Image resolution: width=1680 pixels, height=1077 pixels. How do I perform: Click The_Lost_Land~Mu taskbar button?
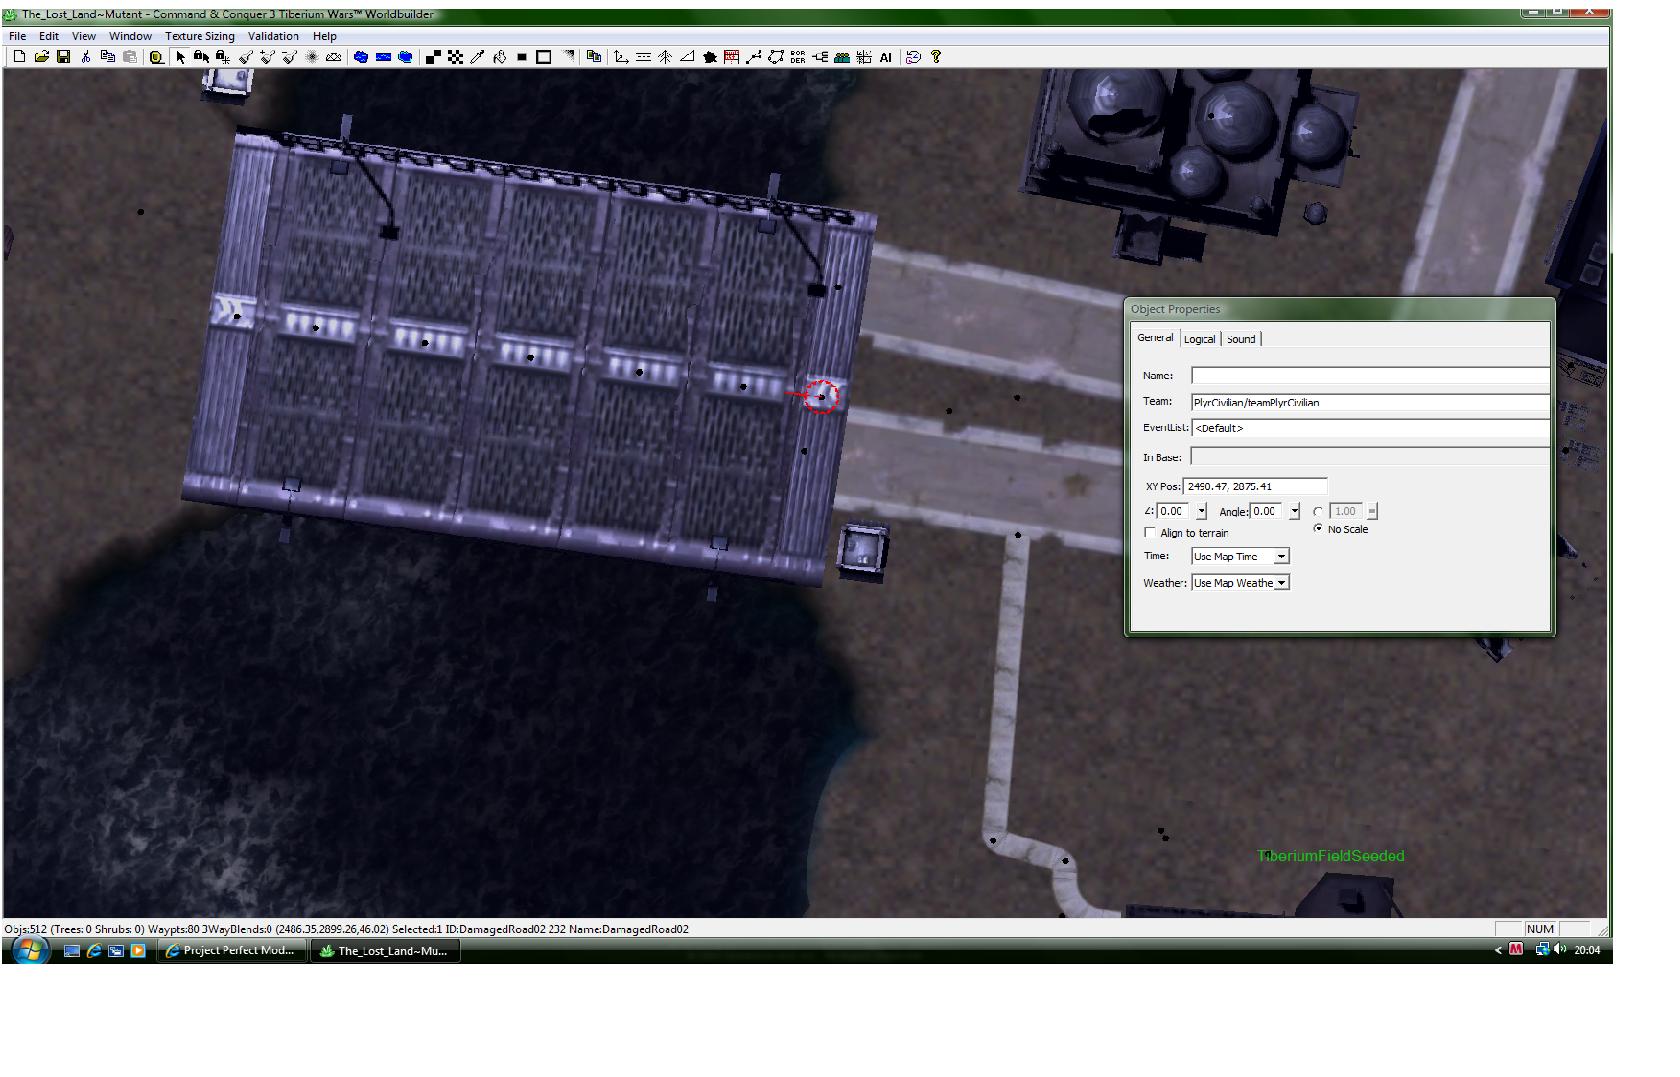click(x=385, y=950)
